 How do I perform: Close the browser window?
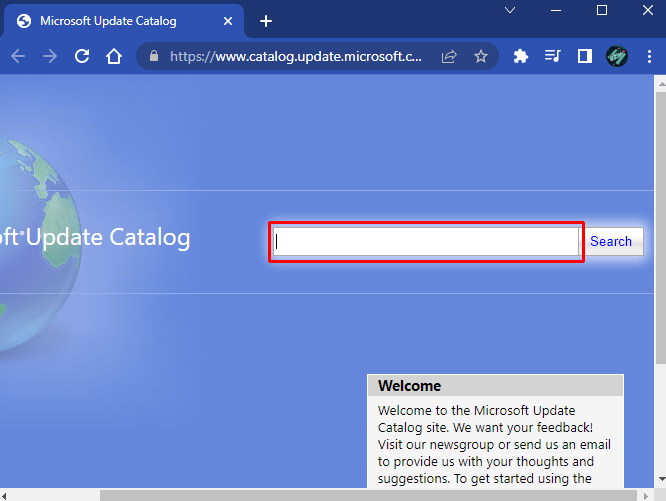(x=647, y=10)
